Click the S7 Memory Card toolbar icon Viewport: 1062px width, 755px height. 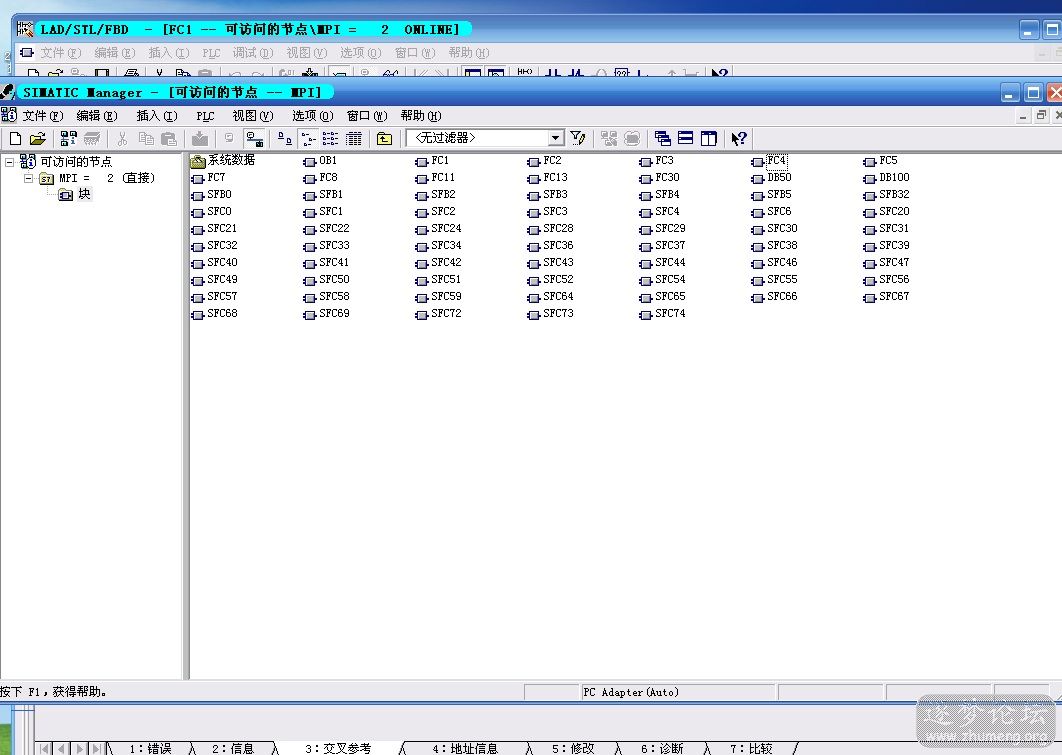click(91, 139)
